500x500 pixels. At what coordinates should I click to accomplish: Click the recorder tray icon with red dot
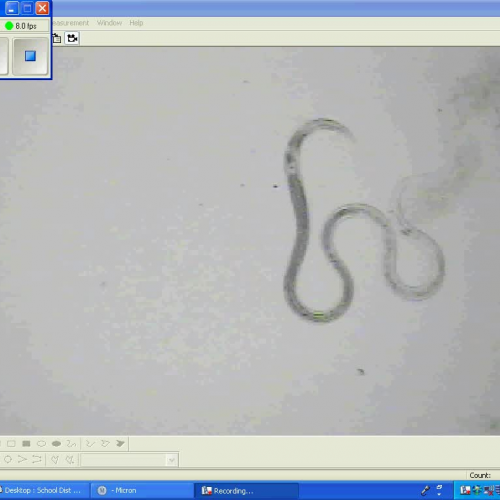point(465,490)
